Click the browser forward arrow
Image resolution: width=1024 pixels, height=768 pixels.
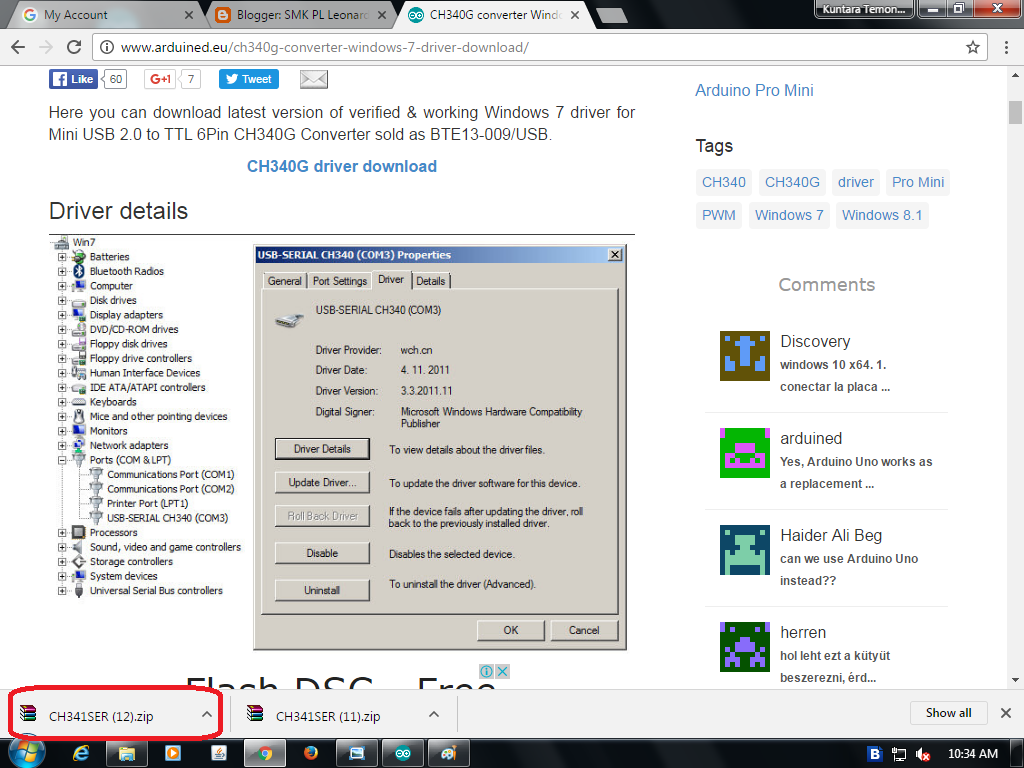point(46,47)
